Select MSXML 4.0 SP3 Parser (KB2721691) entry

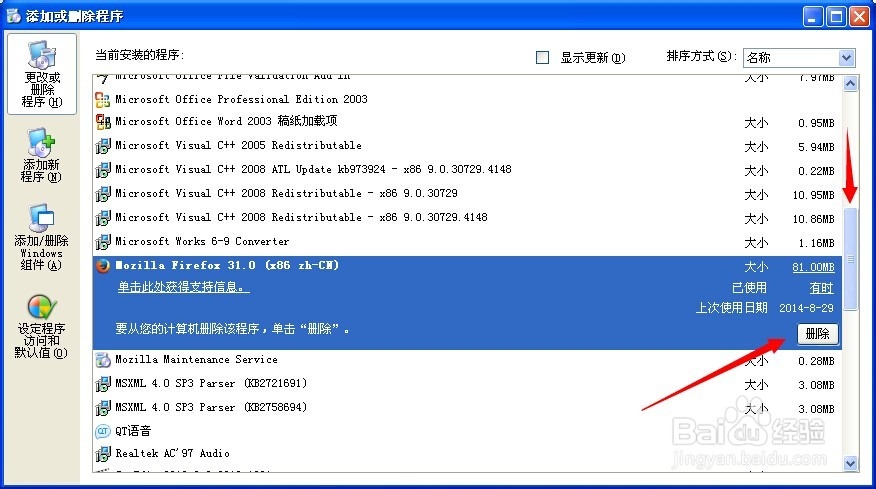pos(211,383)
